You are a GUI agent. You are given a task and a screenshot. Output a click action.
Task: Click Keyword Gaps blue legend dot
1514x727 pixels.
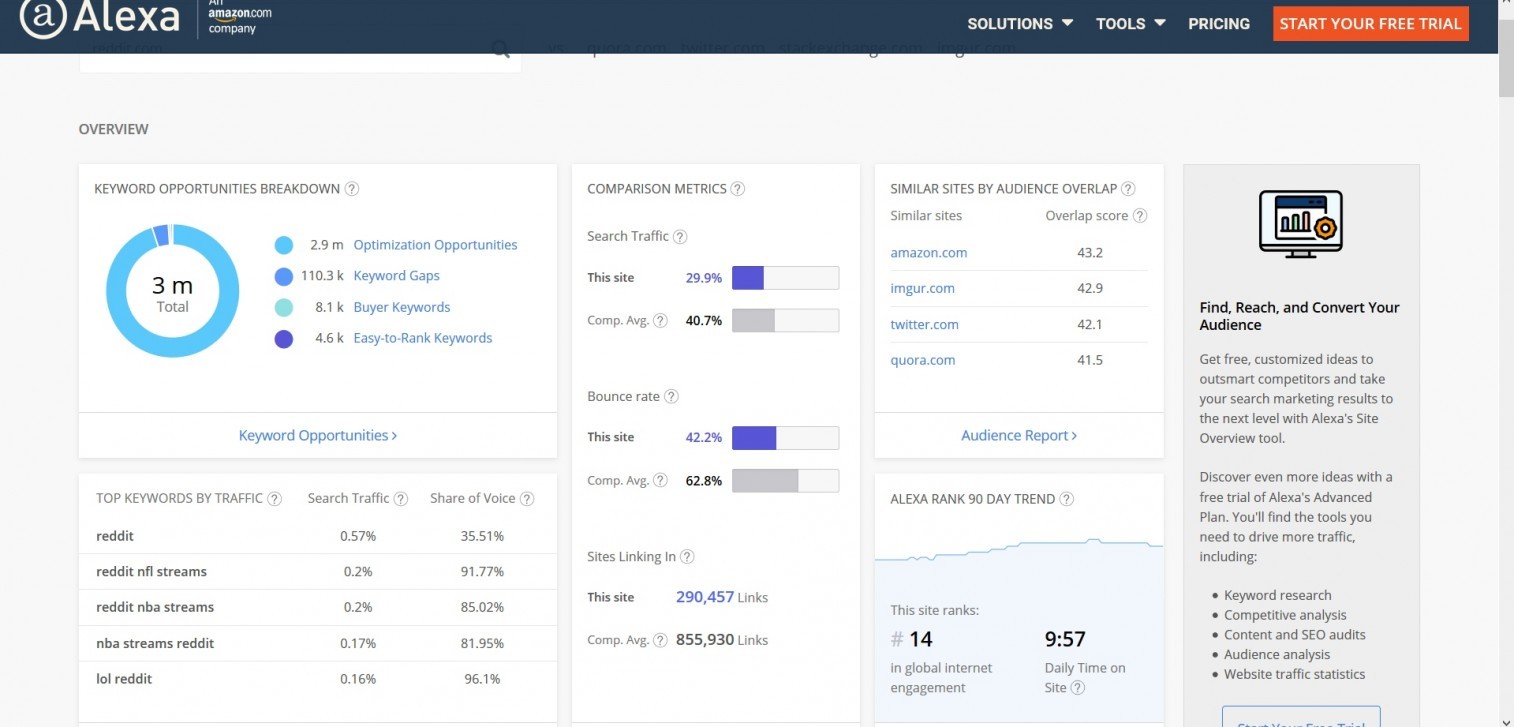(x=283, y=276)
